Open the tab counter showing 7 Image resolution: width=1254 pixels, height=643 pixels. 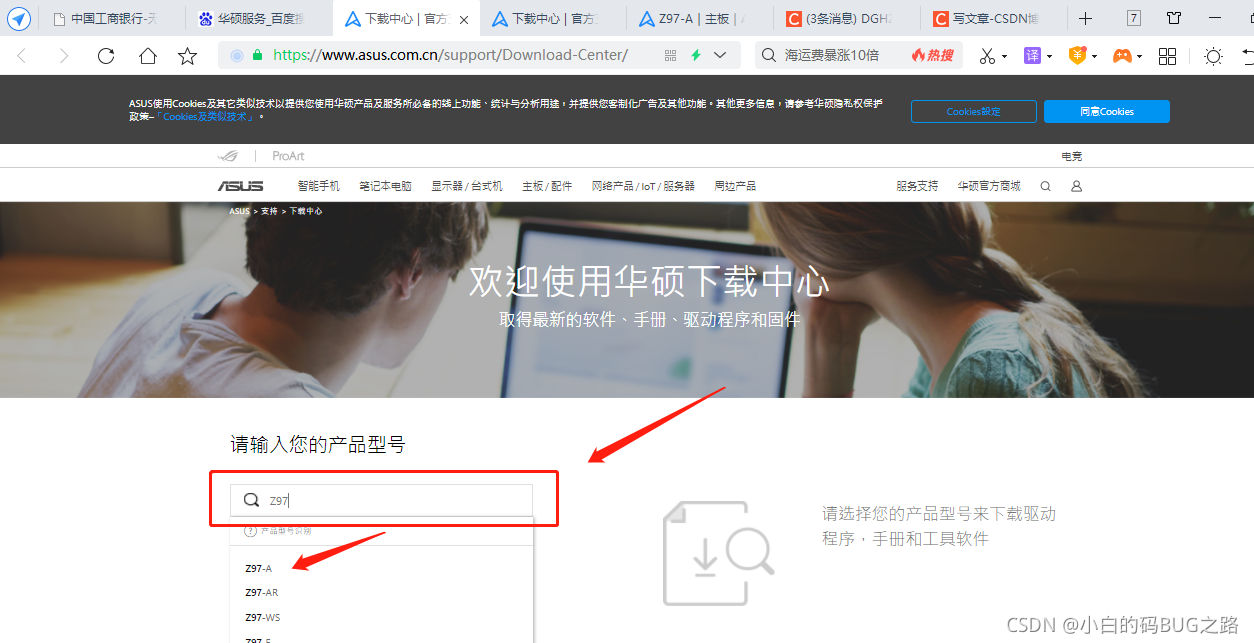(1133, 18)
